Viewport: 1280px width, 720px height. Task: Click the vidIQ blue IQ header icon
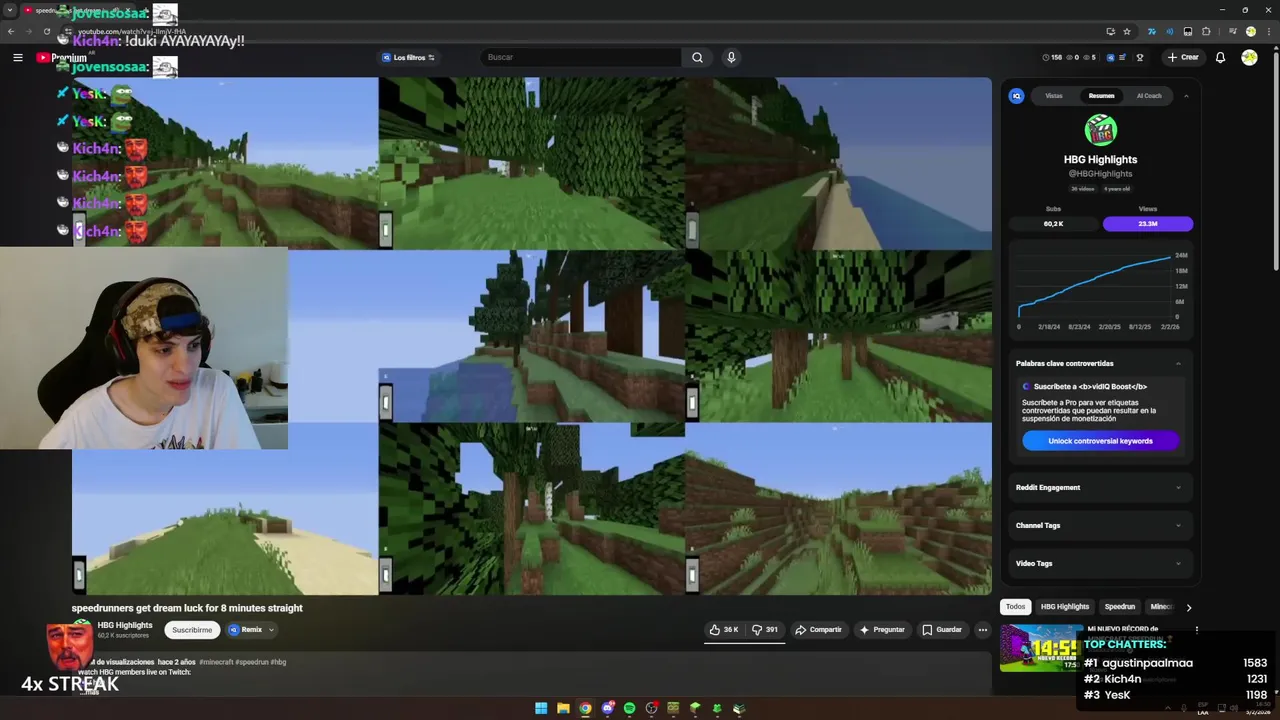(x=1110, y=58)
